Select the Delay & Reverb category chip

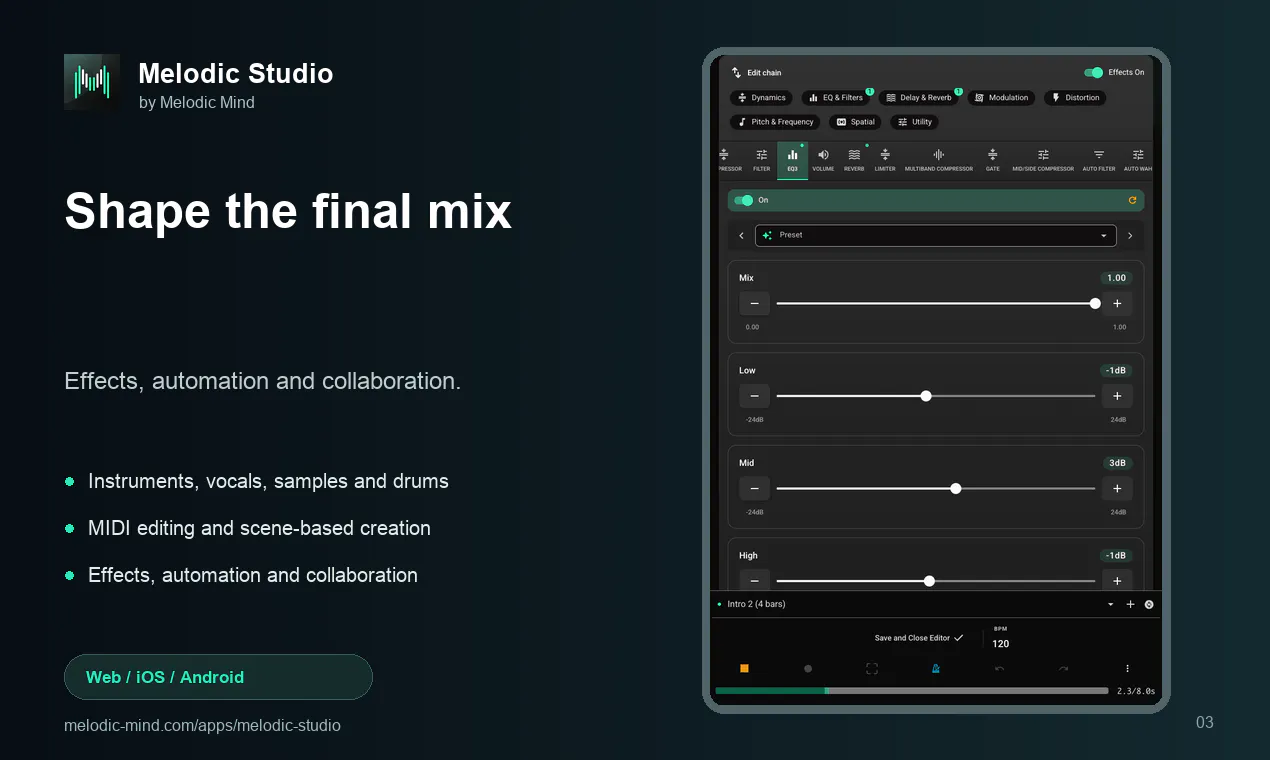click(x=919, y=98)
